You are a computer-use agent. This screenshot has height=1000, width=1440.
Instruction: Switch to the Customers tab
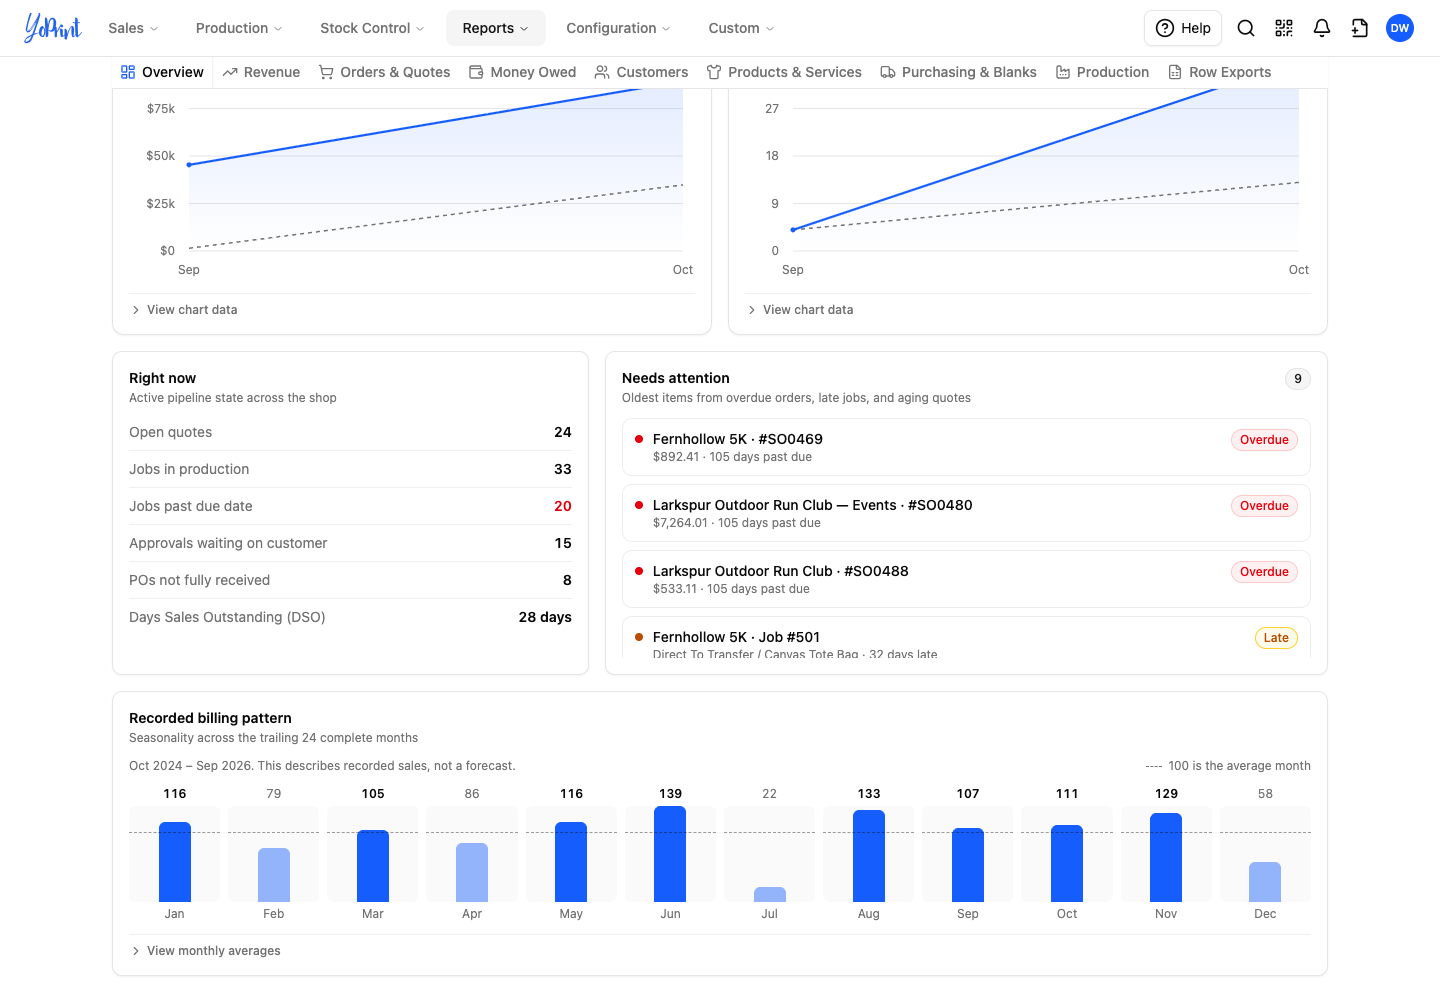click(x=641, y=72)
